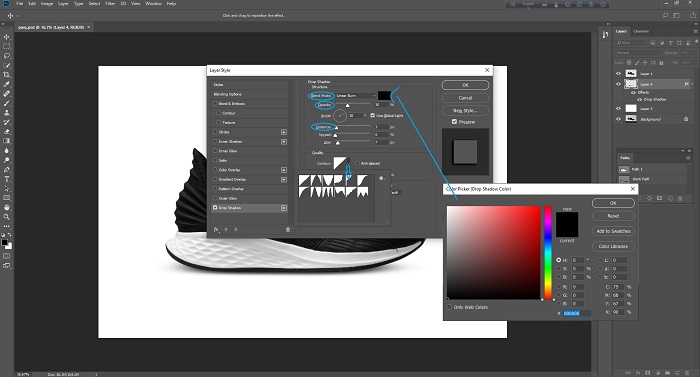Toggle visibility of Drop Shadow effect

(640, 99)
